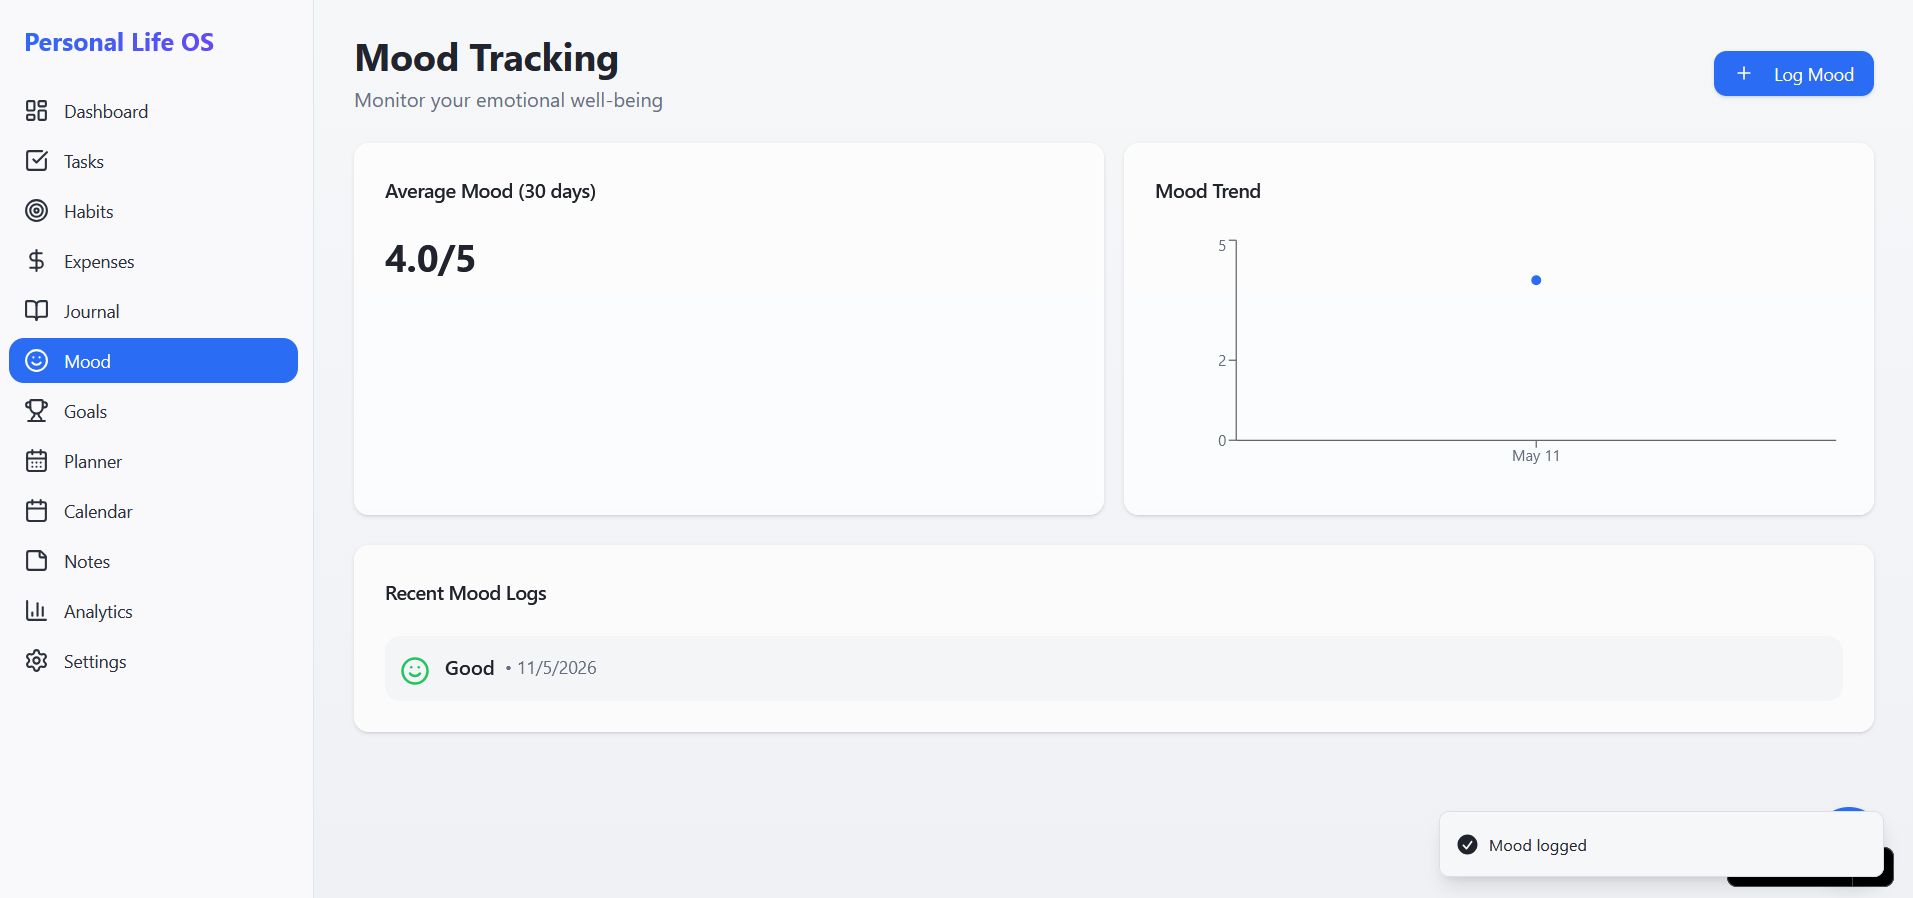This screenshot has width=1913, height=898.
Task: Open Expenses via dollar sign icon
Action: click(36, 261)
